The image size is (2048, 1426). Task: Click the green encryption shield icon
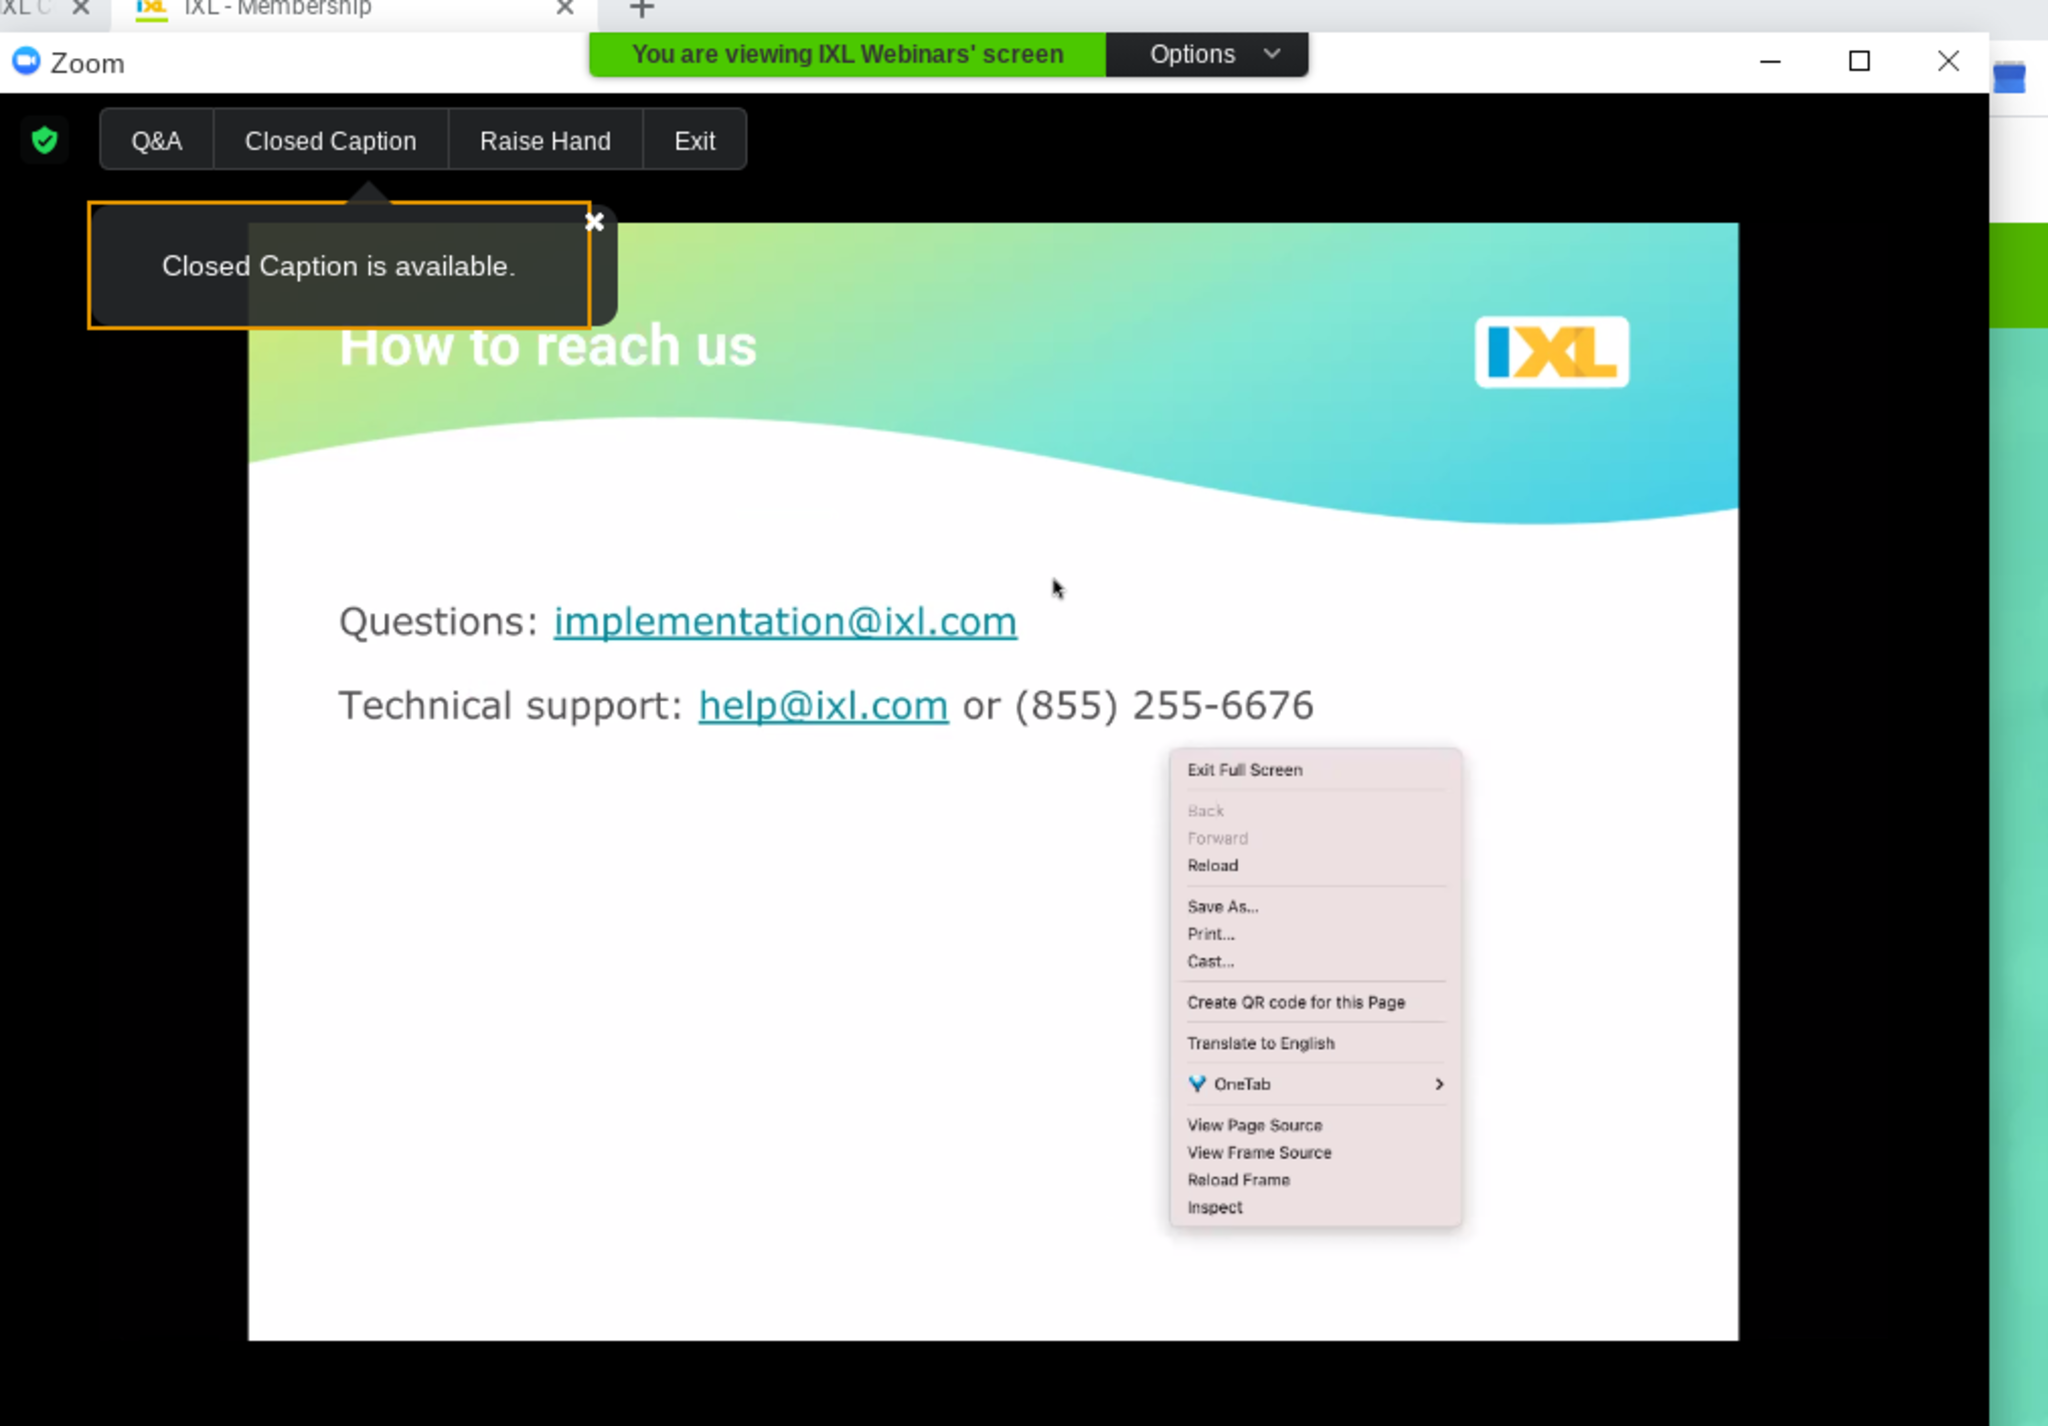(44, 140)
